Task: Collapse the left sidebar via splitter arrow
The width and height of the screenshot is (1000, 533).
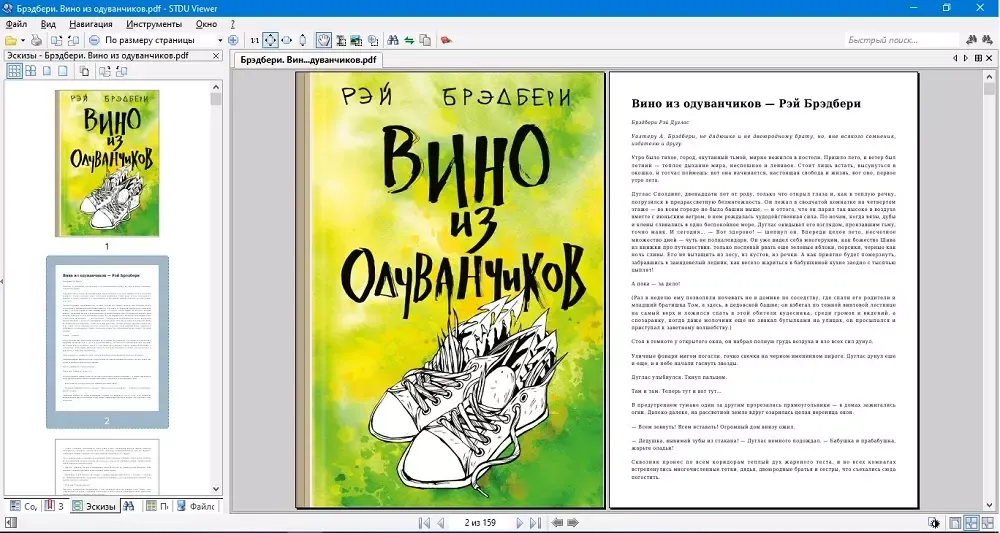Action: (x=2, y=282)
